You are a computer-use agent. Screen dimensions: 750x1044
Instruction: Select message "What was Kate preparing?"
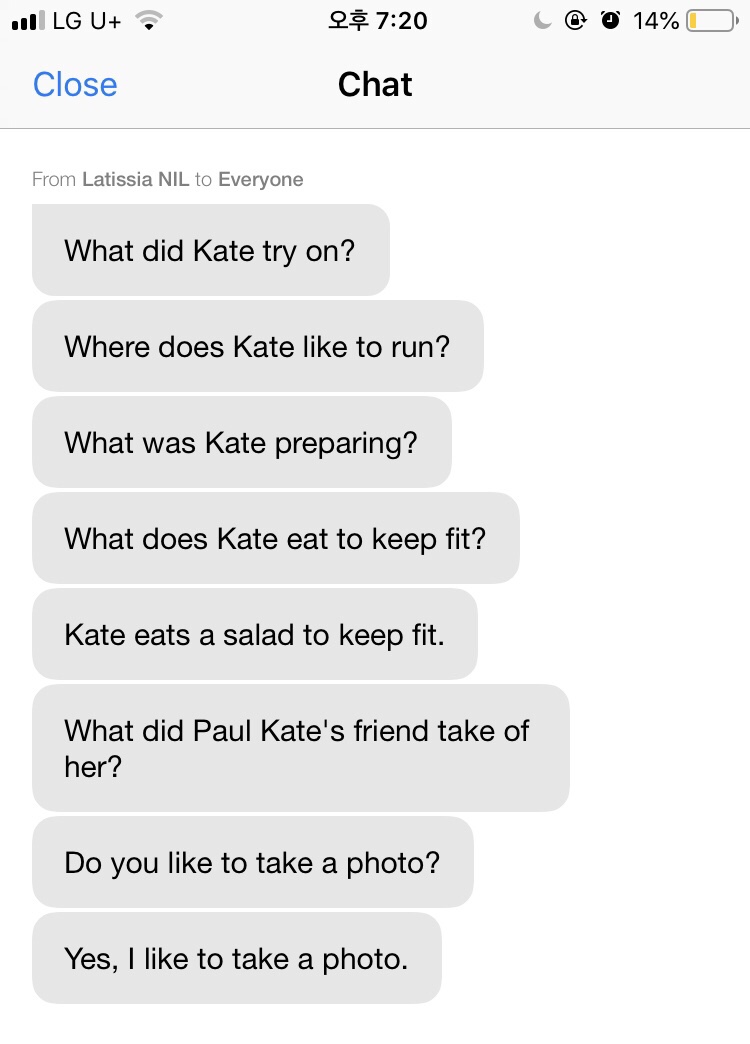tap(242, 442)
